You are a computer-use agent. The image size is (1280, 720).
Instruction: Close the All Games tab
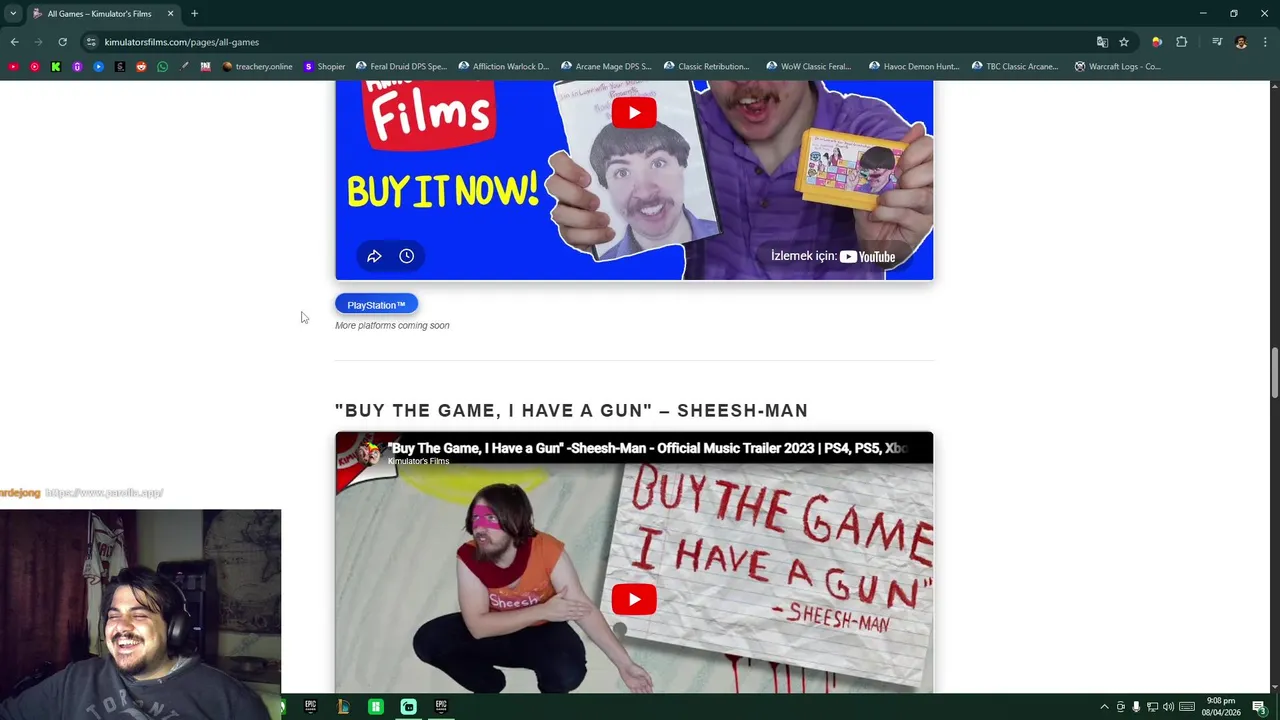click(x=170, y=14)
